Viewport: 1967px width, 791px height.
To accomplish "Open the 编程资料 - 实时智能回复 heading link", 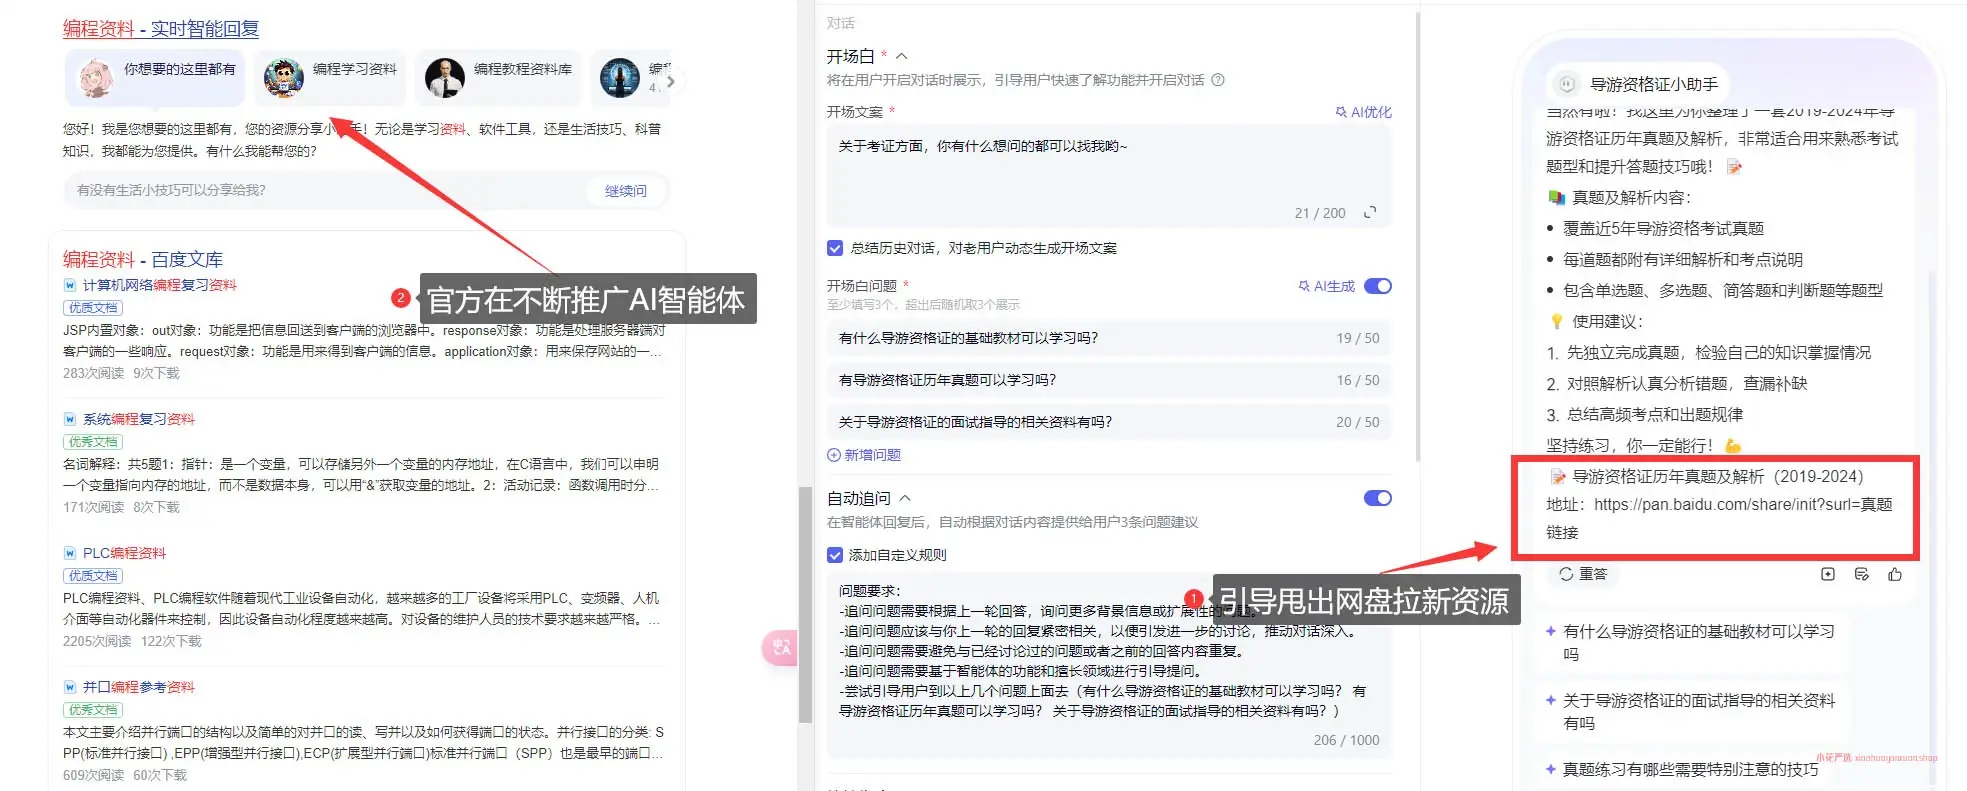I will coord(161,29).
